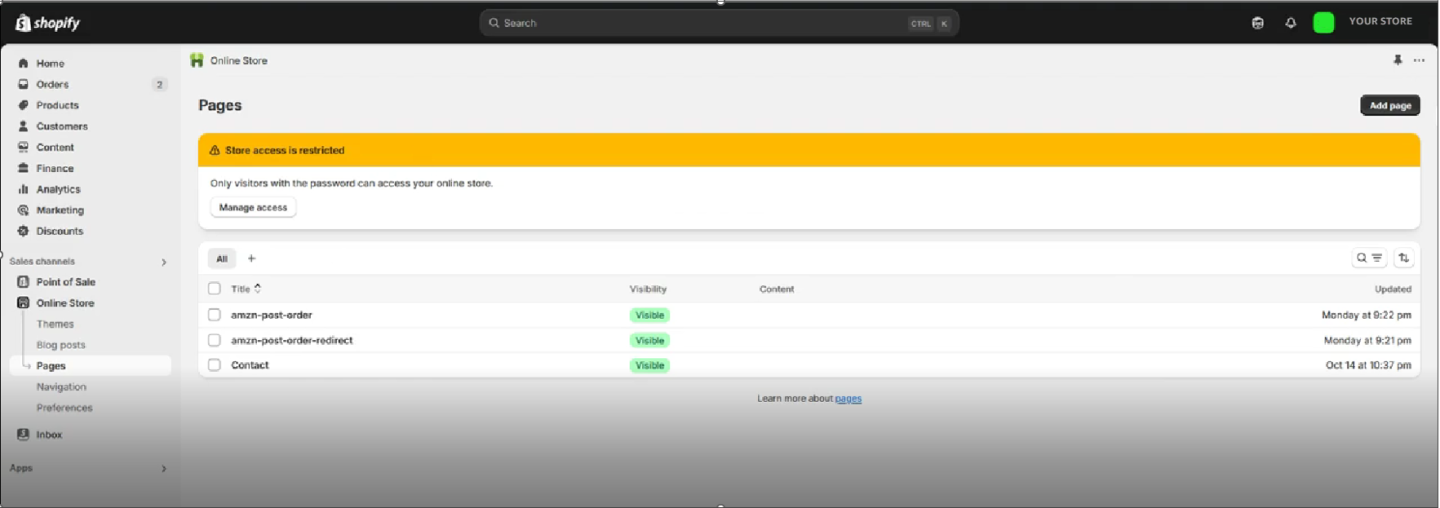Viewport: 1440px width, 508px height.
Task: Expand the Apps section
Action: click(164, 468)
